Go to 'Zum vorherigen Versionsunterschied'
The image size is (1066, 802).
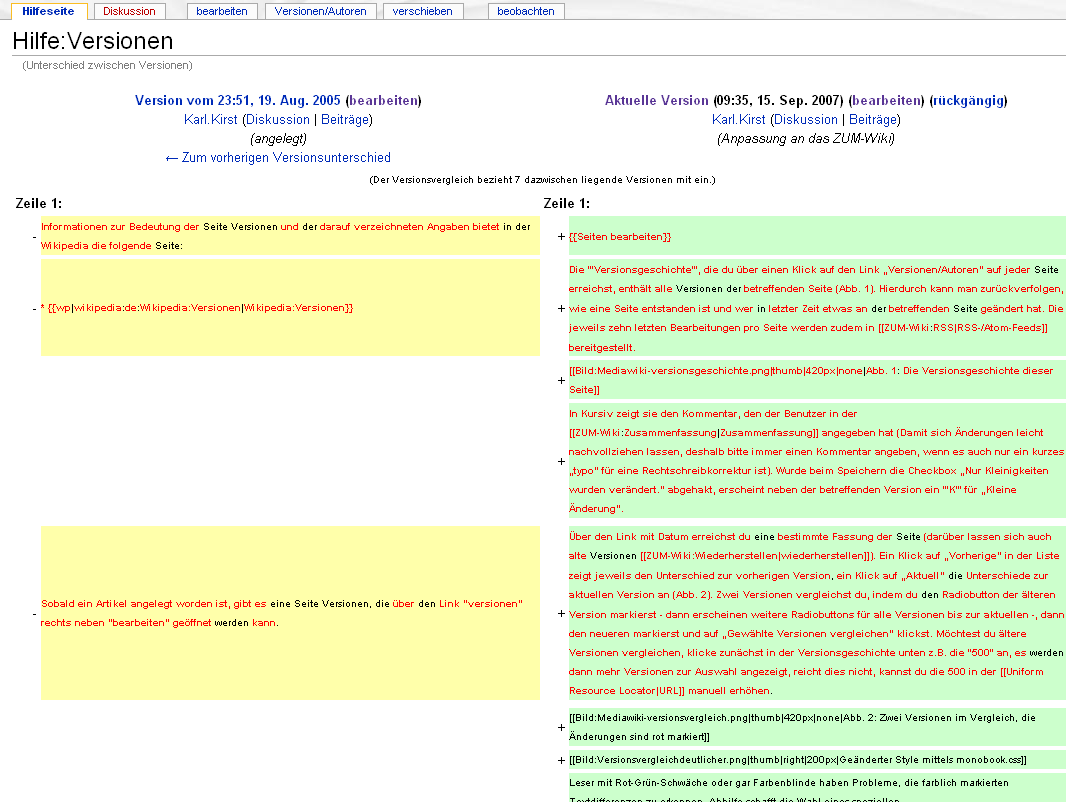tap(277, 158)
